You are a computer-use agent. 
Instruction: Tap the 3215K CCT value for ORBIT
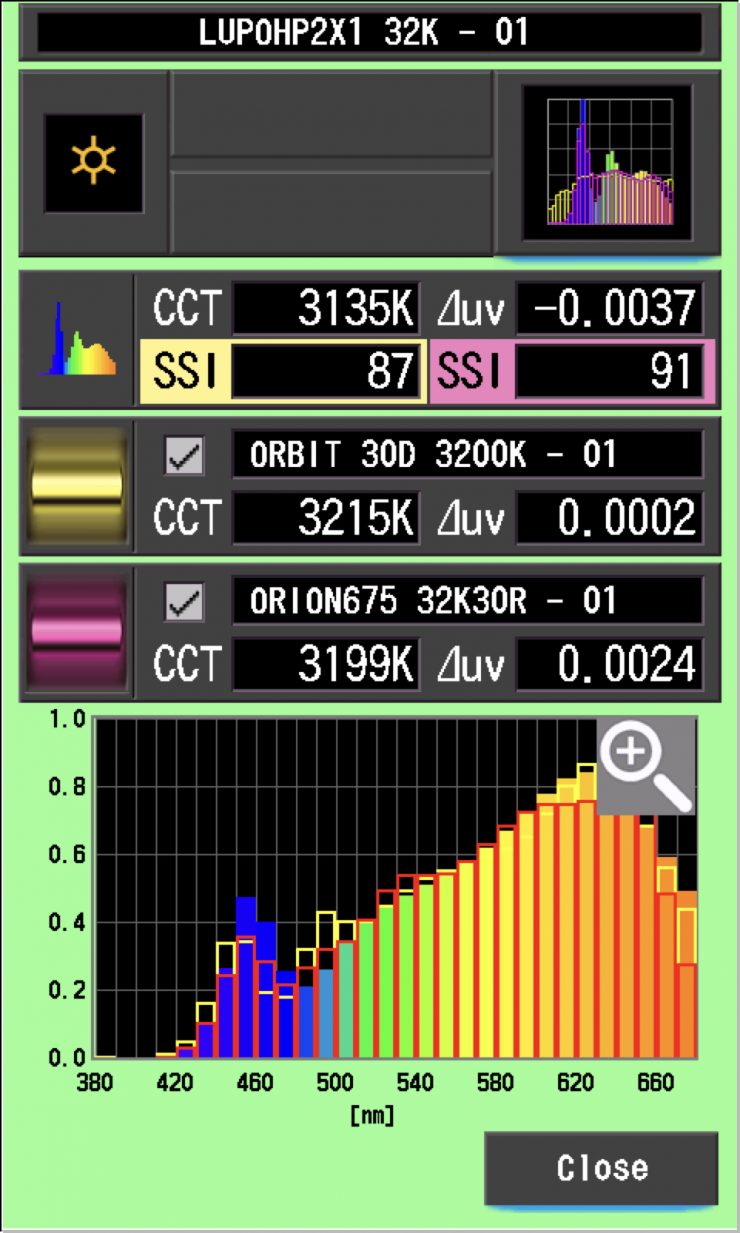(x=325, y=518)
